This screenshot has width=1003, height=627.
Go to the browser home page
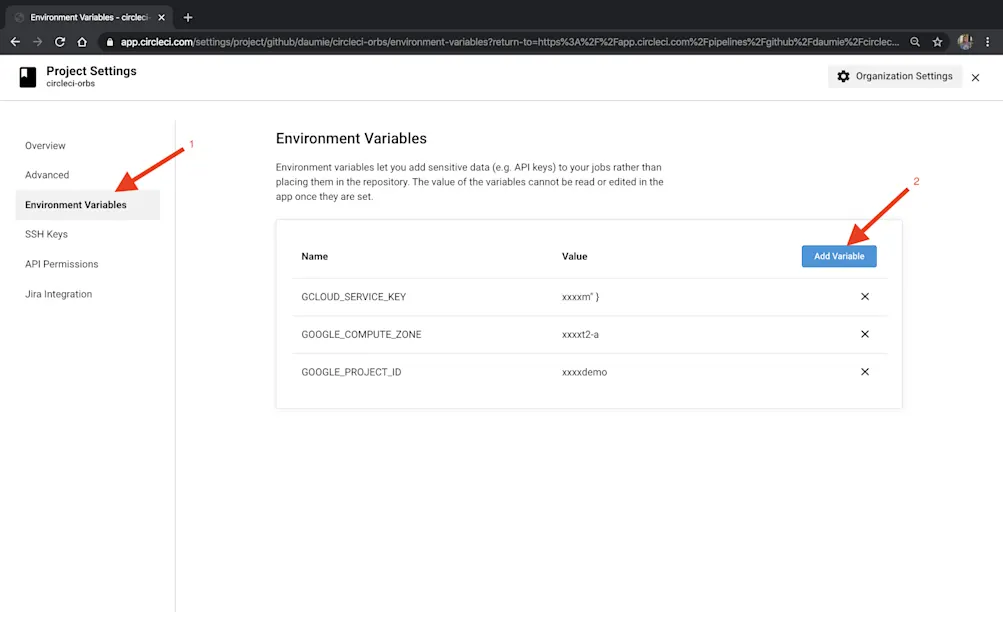pos(82,42)
